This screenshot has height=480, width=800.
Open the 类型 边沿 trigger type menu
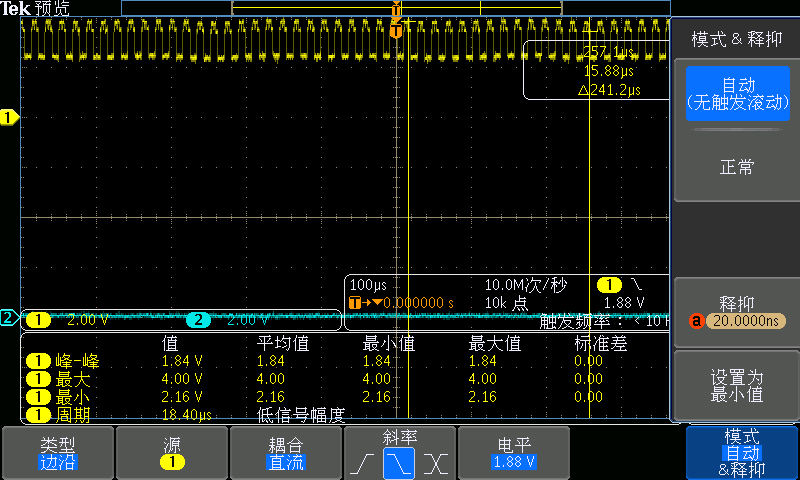[58, 453]
